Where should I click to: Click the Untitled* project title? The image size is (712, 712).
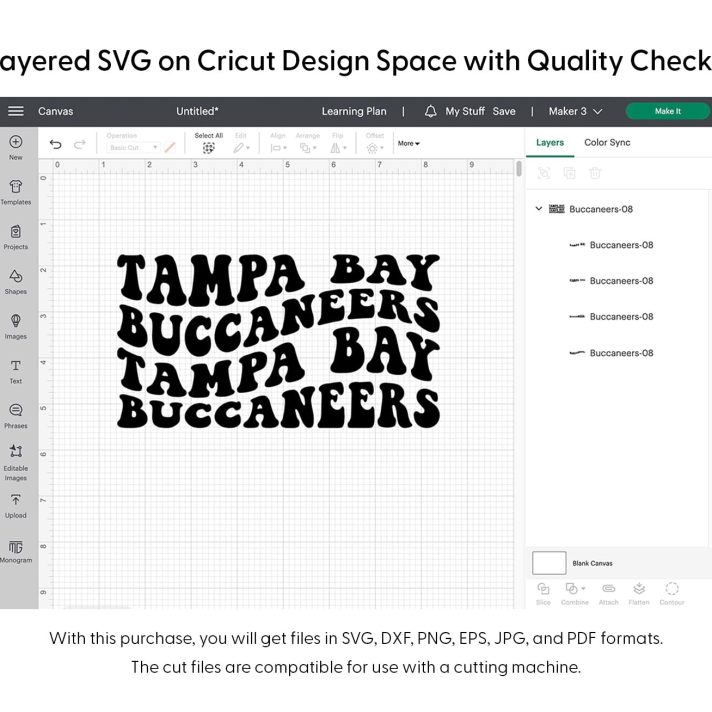click(x=197, y=111)
